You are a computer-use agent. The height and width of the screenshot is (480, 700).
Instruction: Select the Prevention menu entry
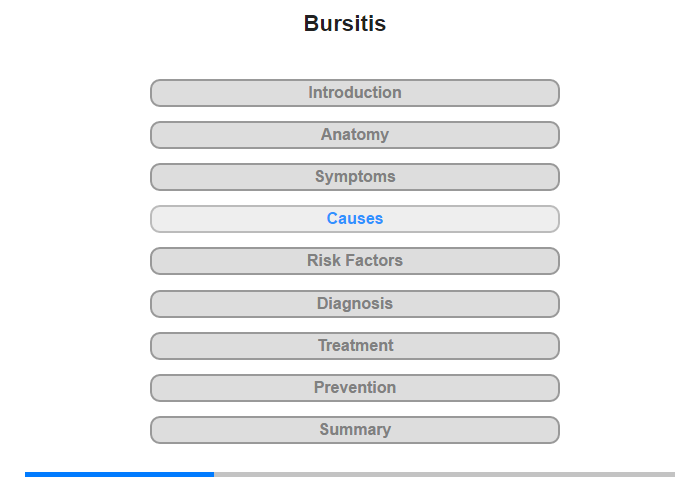pyautogui.click(x=355, y=388)
